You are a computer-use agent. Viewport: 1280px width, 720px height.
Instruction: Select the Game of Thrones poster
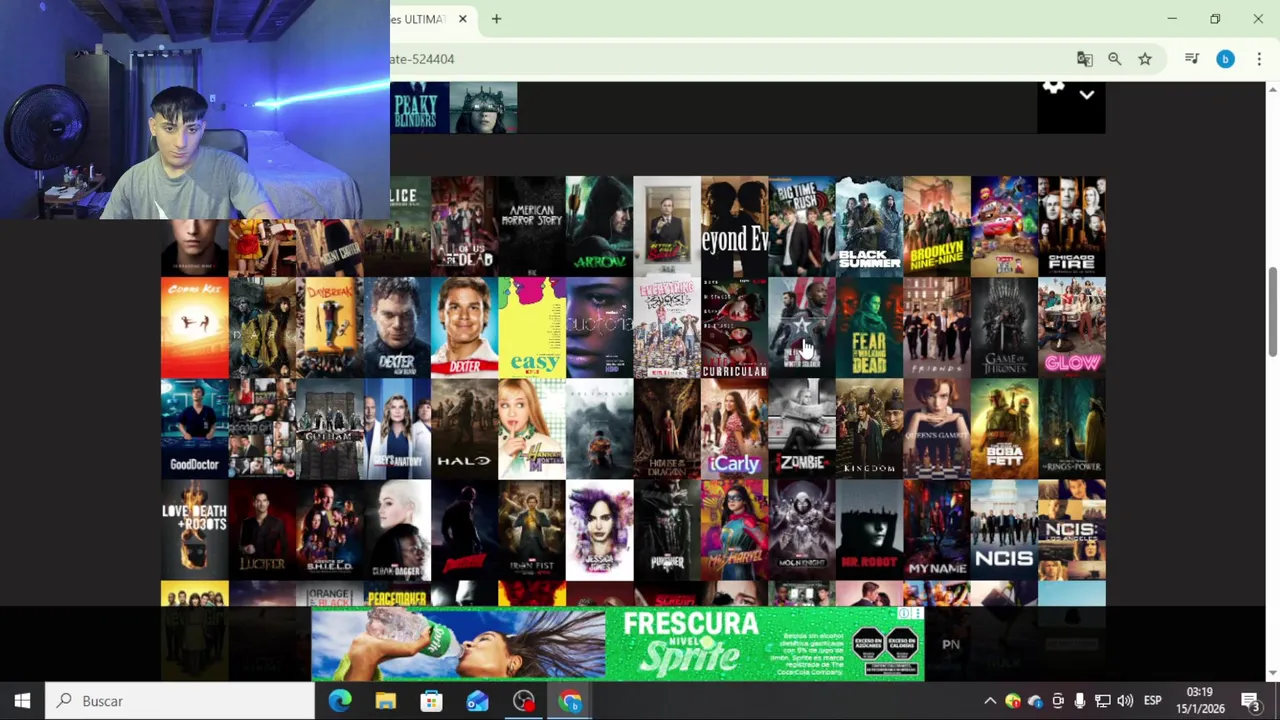point(1004,328)
